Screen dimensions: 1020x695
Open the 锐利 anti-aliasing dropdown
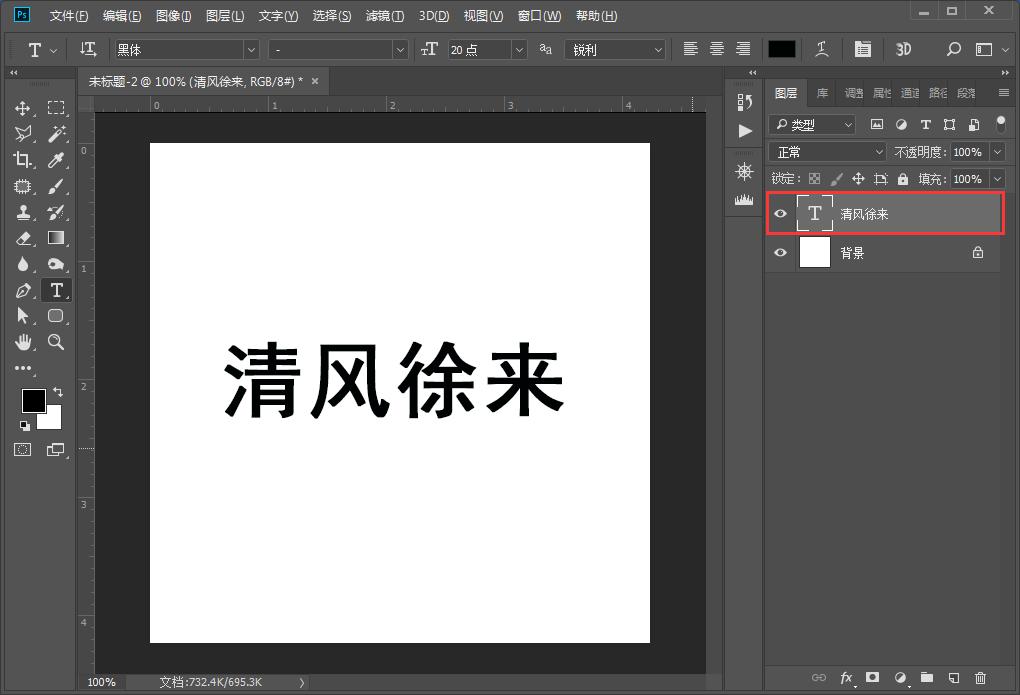(615, 49)
